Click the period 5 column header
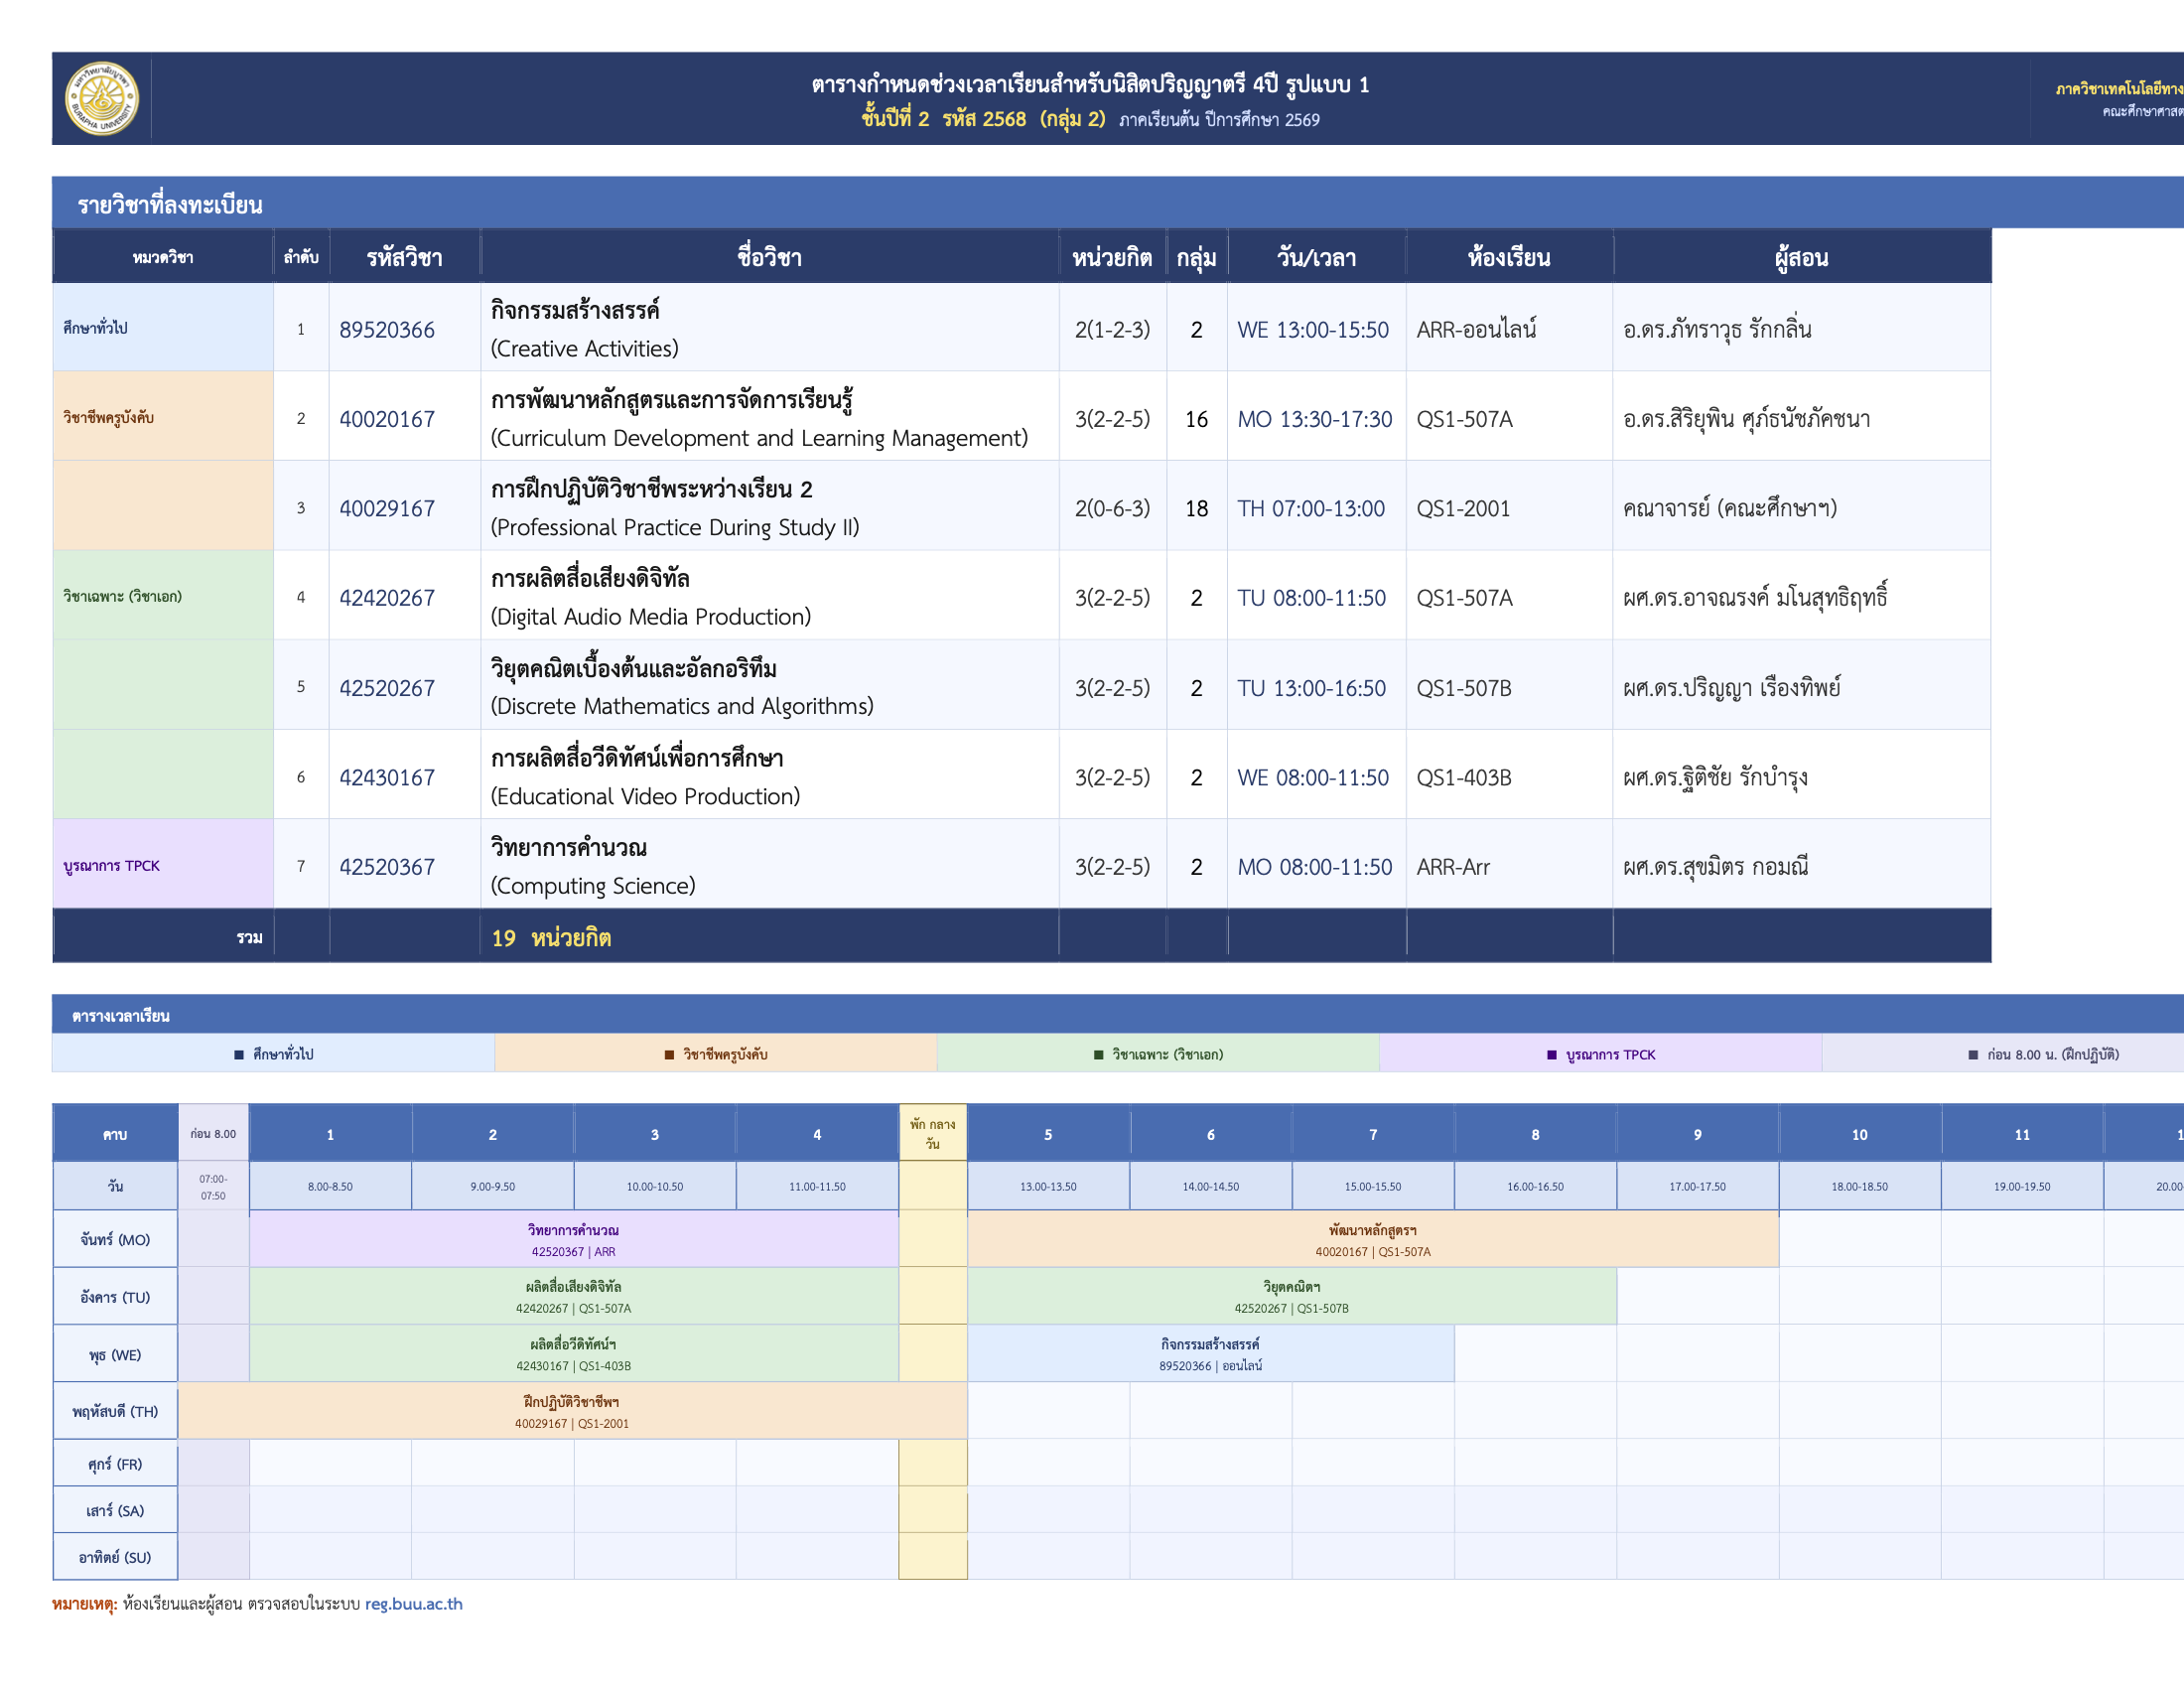The width and height of the screenshot is (2184, 1688). [1048, 1134]
